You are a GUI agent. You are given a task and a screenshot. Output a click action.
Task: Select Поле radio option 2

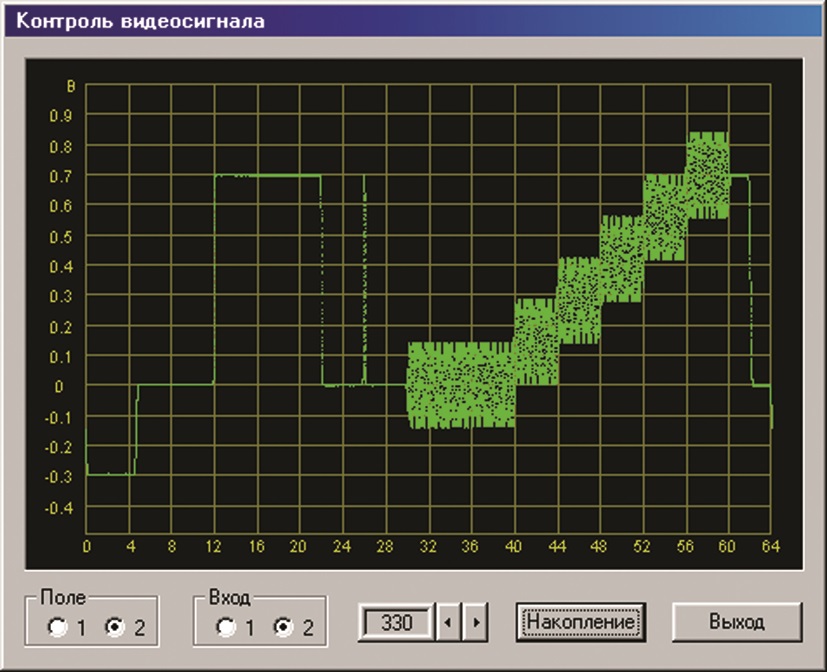(x=116, y=627)
